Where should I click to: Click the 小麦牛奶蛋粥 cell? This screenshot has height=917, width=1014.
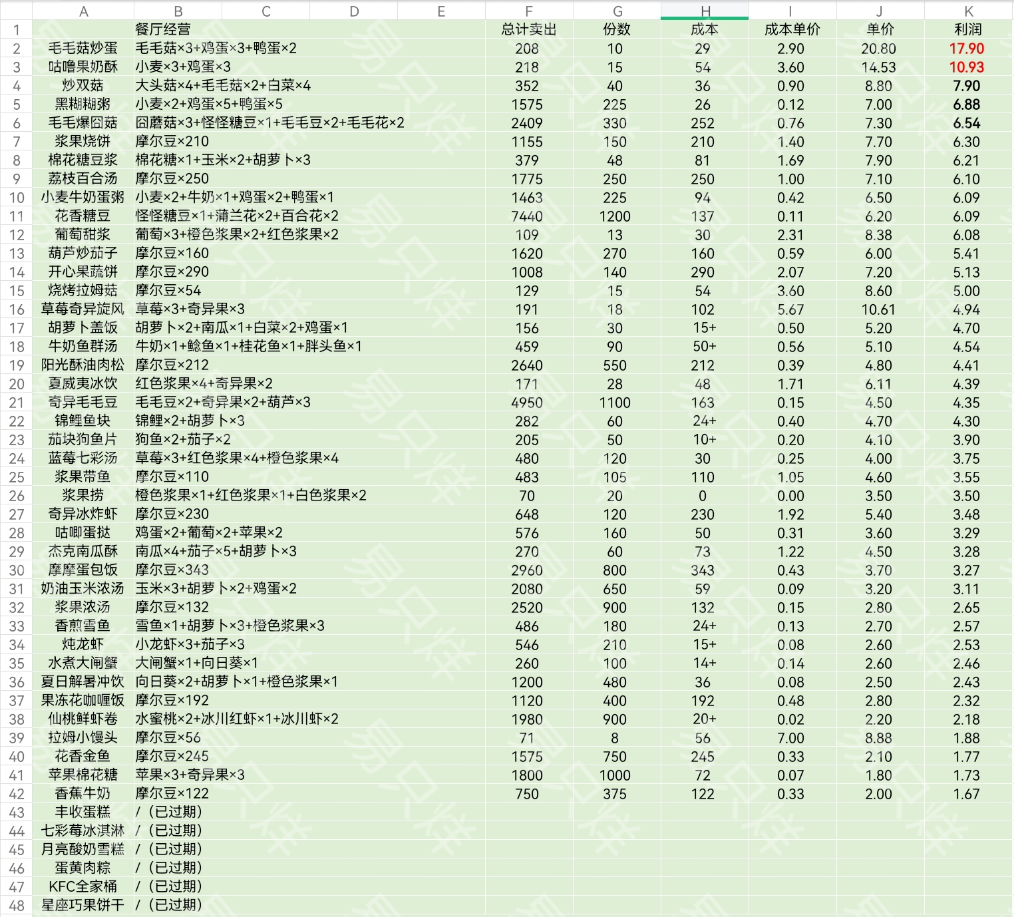coord(83,198)
